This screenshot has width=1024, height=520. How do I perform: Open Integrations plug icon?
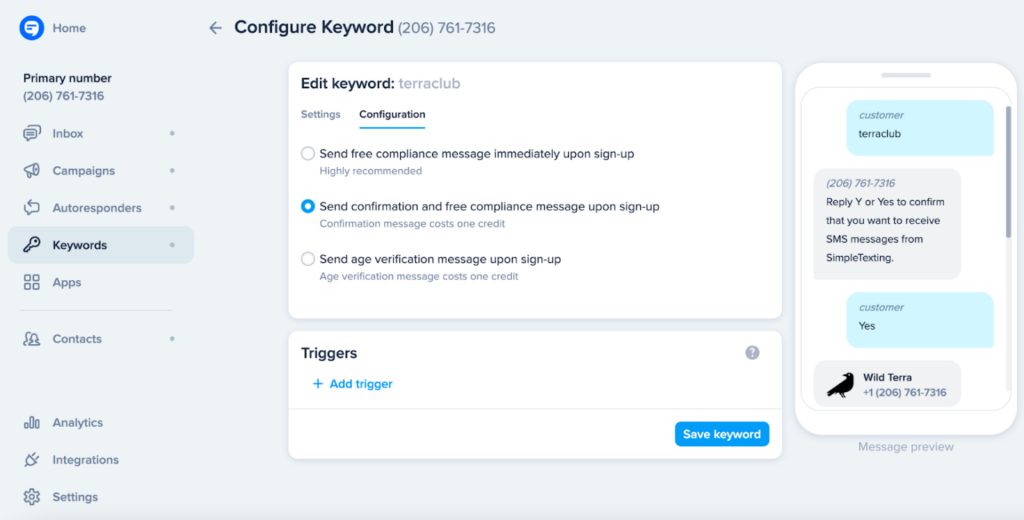(32, 460)
